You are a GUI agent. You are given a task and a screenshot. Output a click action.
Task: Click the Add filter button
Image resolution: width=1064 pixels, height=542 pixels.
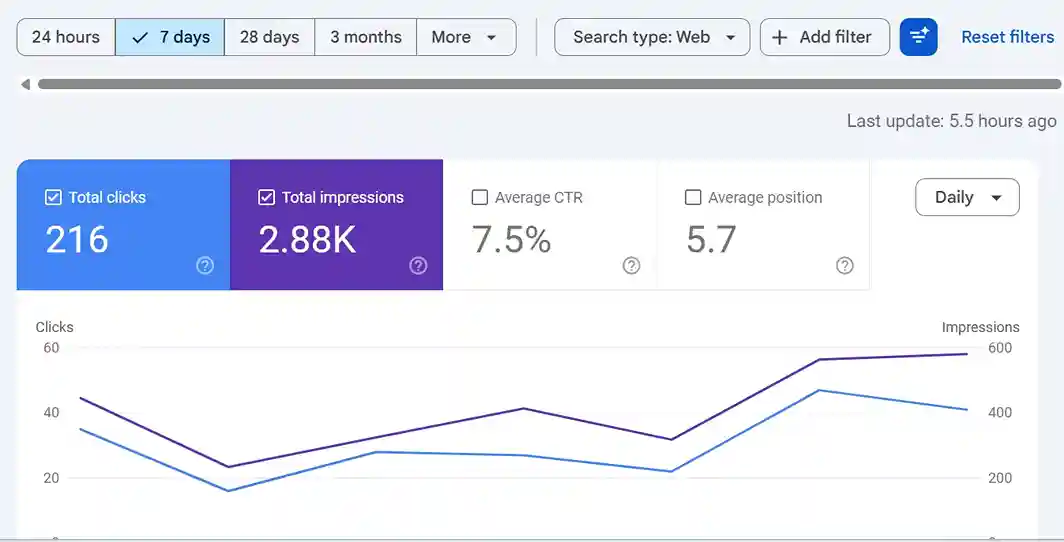(x=824, y=37)
